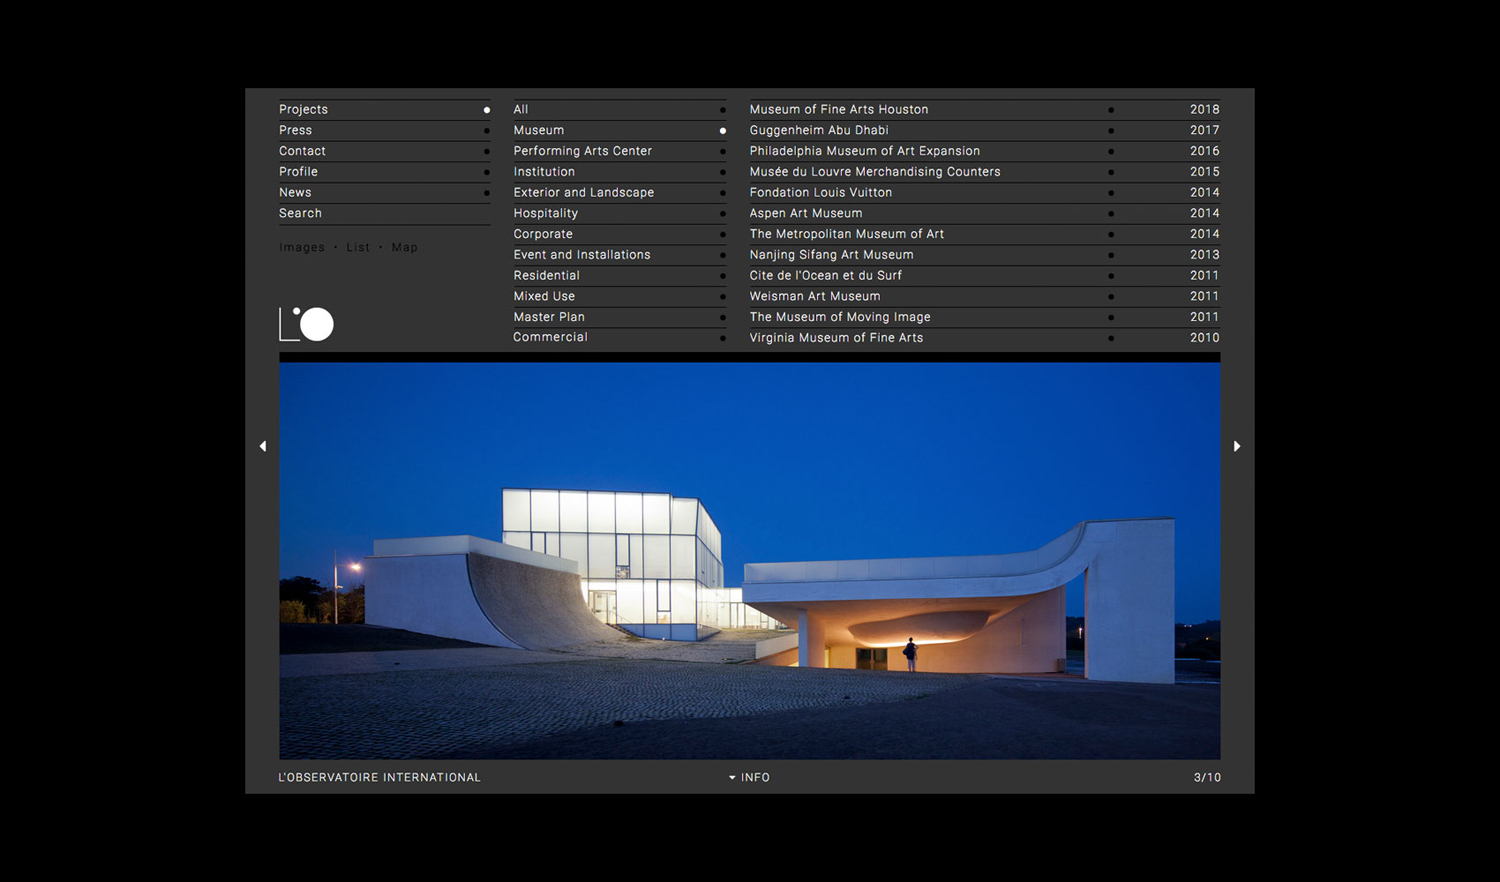Open Aspen Art Museum project

click(x=806, y=213)
